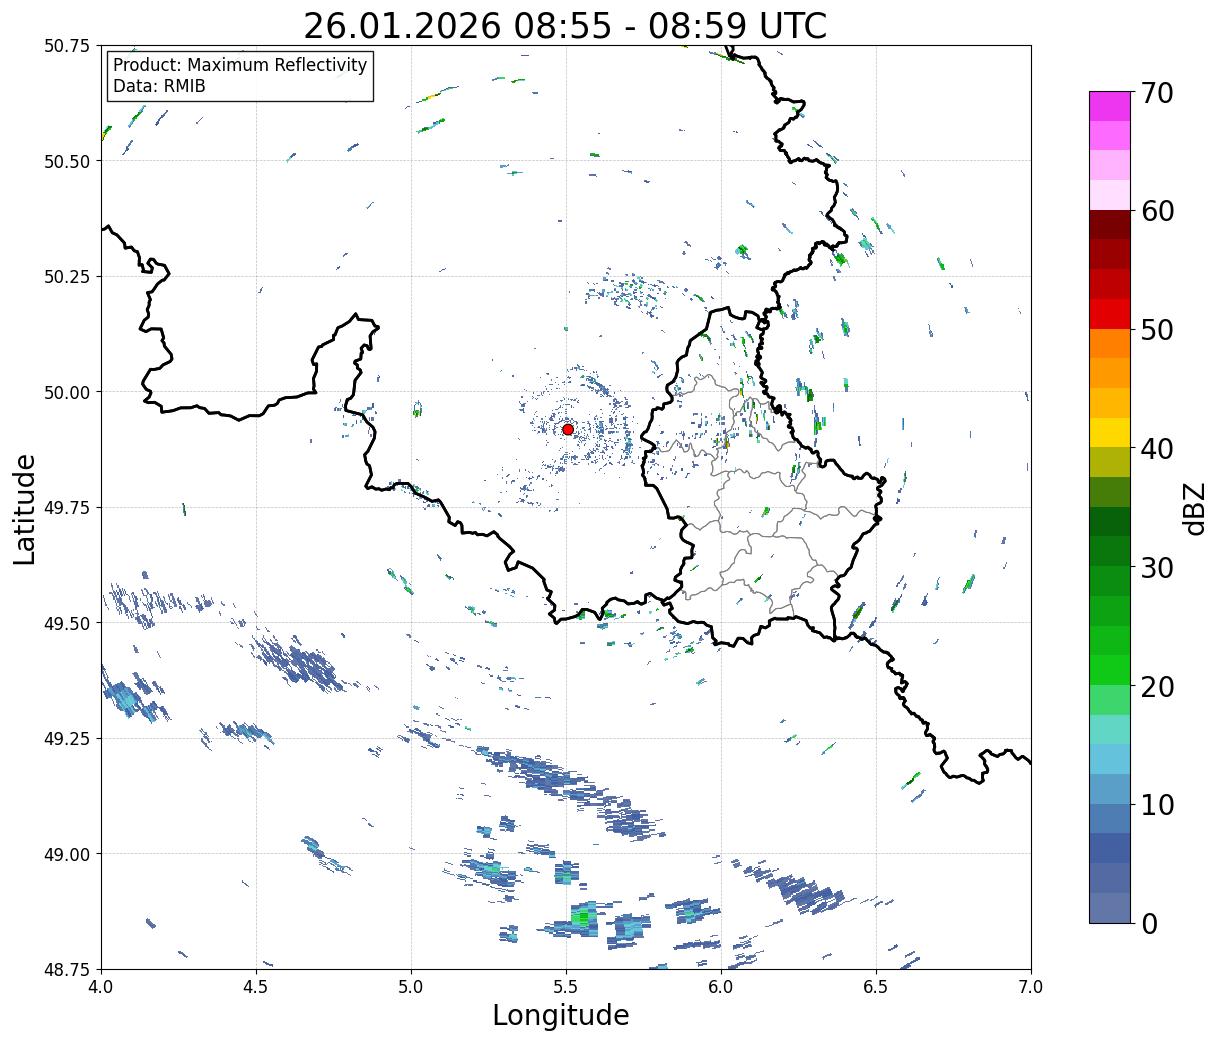Click the longitude tick label 5.0
Screen dimensions: 1219x1040
pos(411,987)
